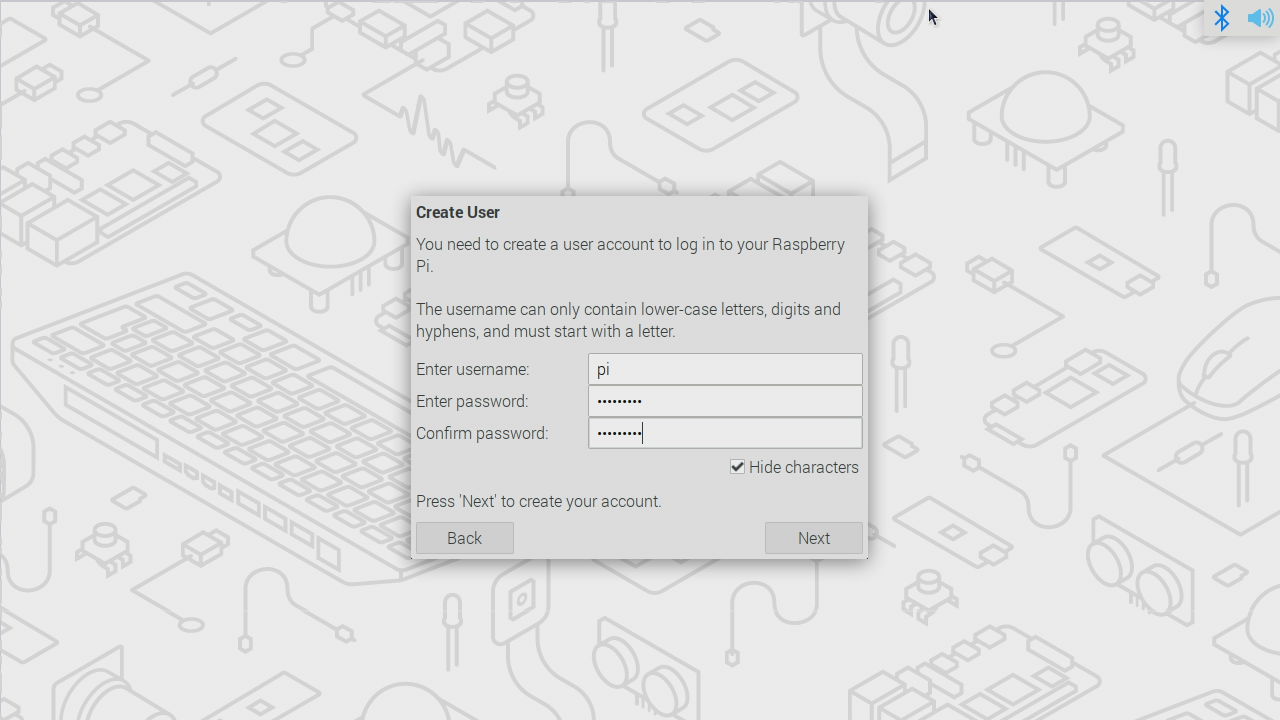Focus the Enter username field
Image resolution: width=1280 pixels, height=720 pixels.
(725, 369)
